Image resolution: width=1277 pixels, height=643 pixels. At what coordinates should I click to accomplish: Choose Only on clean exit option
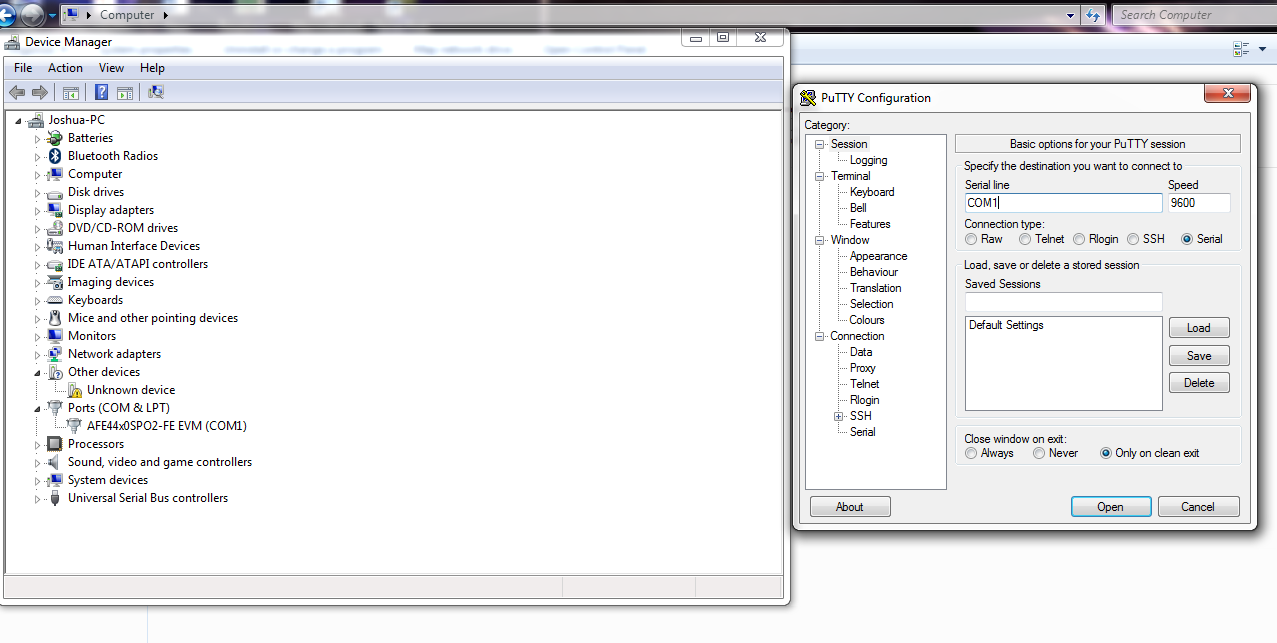point(1106,453)
